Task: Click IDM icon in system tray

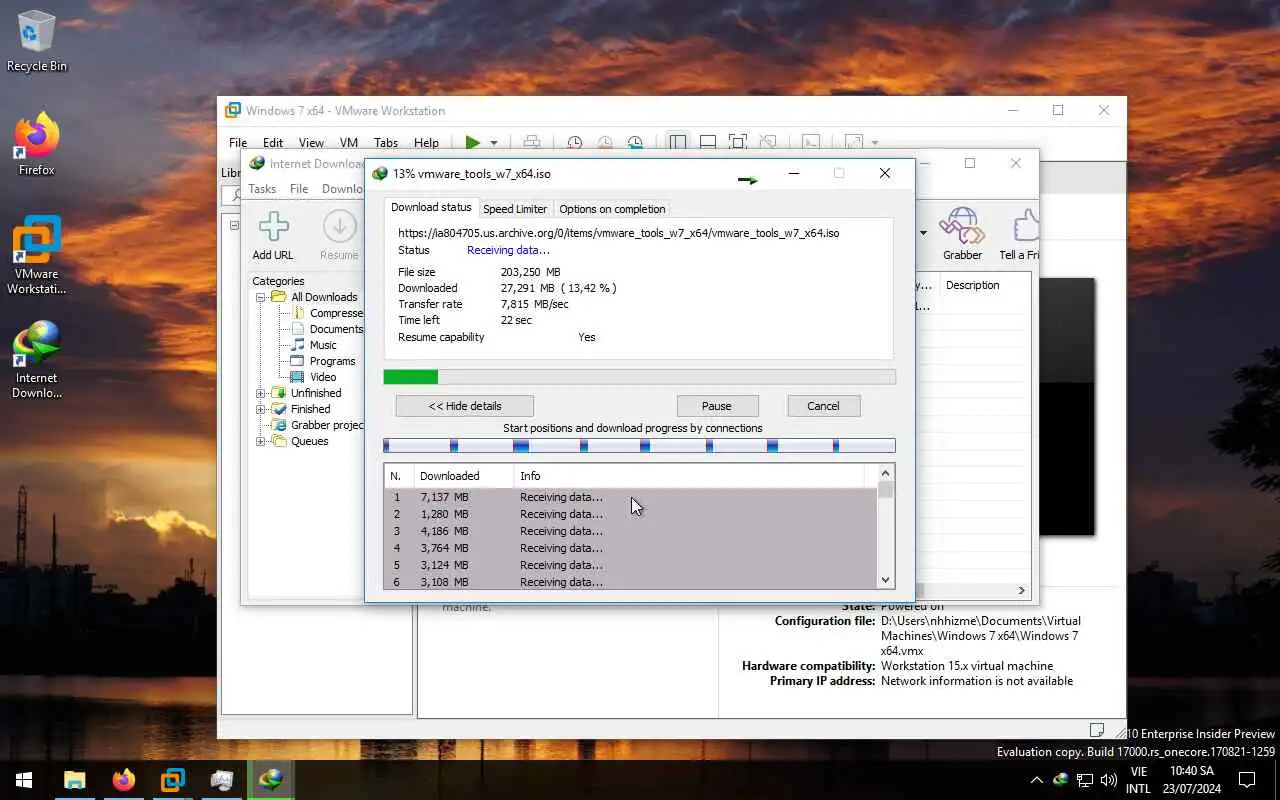Action: click(1060, 780)
